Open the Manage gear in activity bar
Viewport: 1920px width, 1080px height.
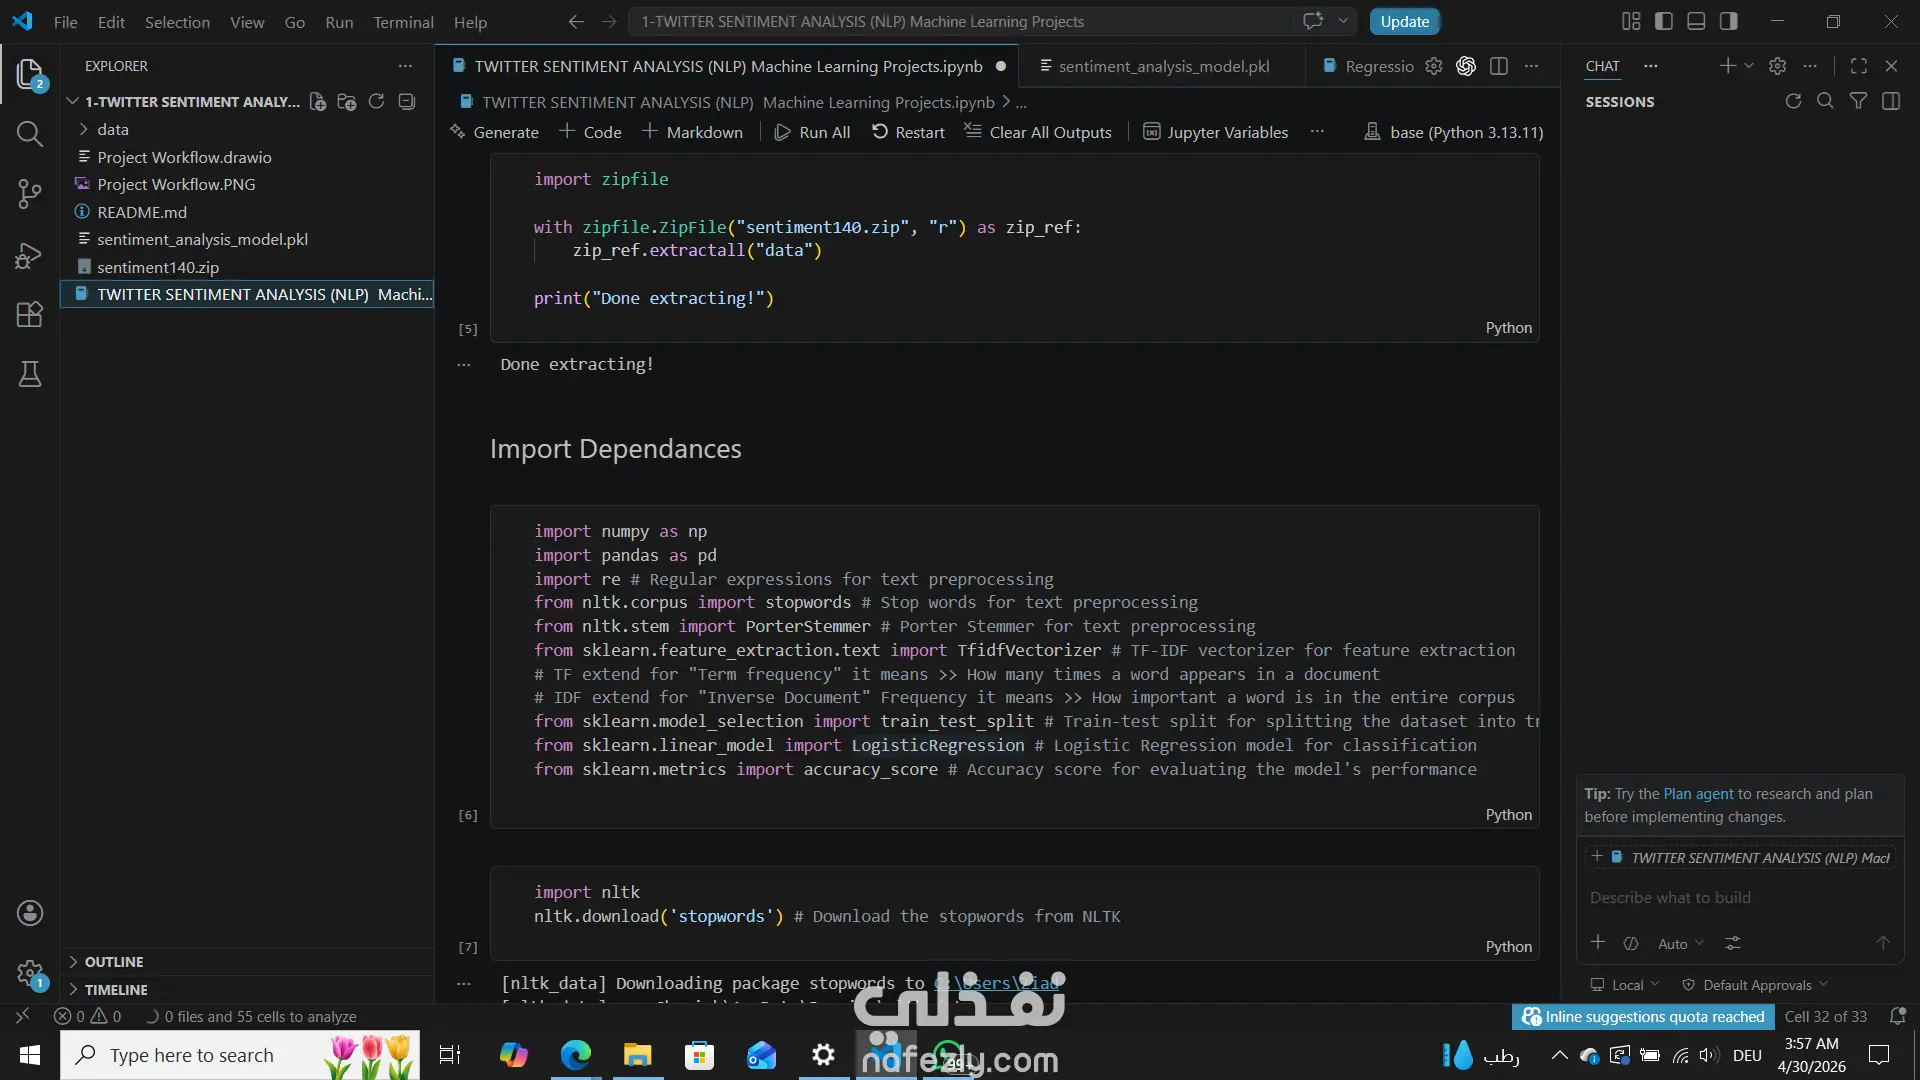tap(30, 972)
